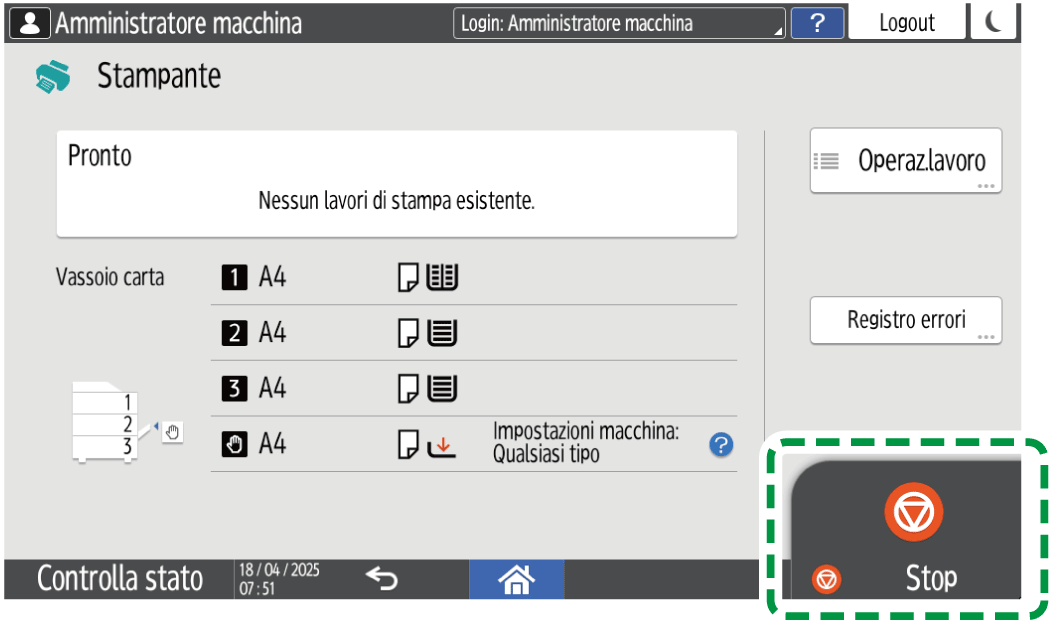Click bypass tray empty paper icon

[442, 446]
